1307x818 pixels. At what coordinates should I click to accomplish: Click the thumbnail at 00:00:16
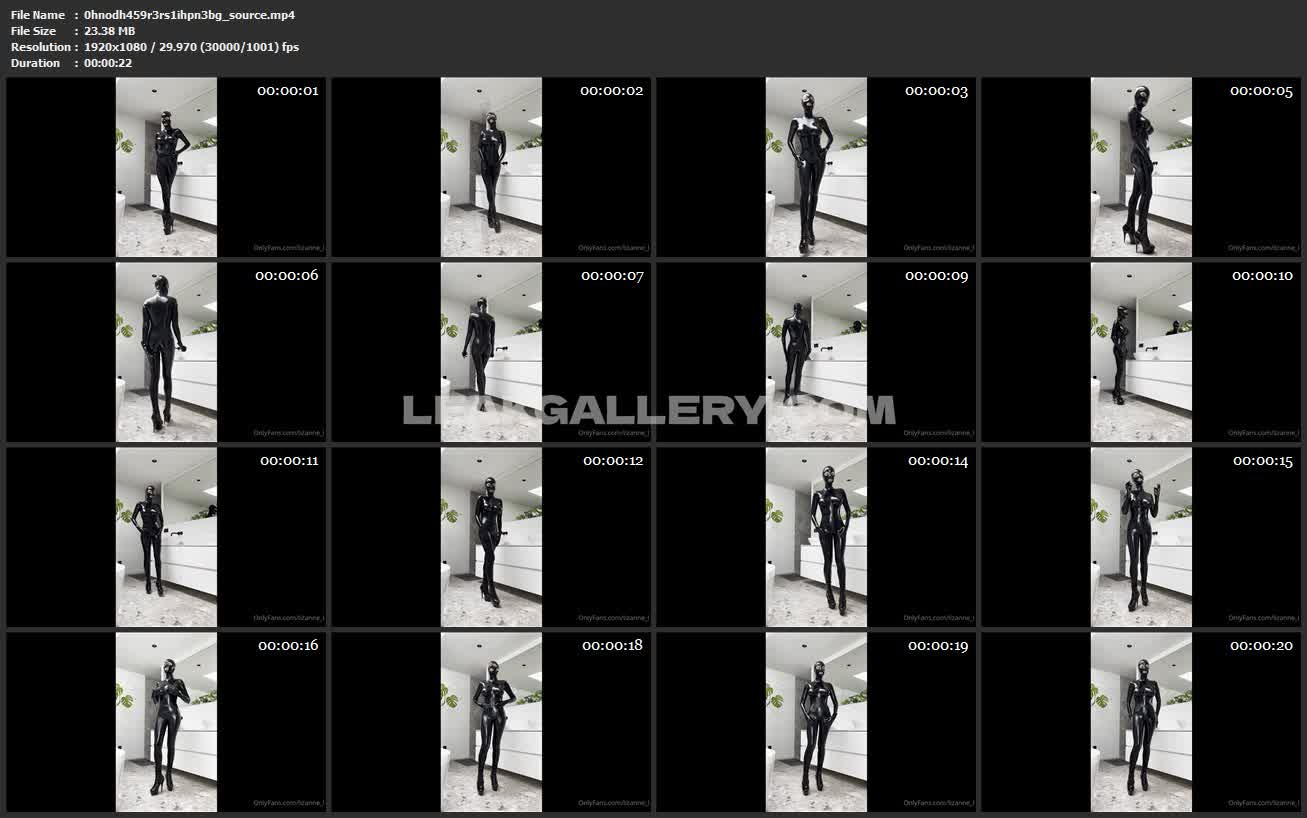click(x=166, y=722)
